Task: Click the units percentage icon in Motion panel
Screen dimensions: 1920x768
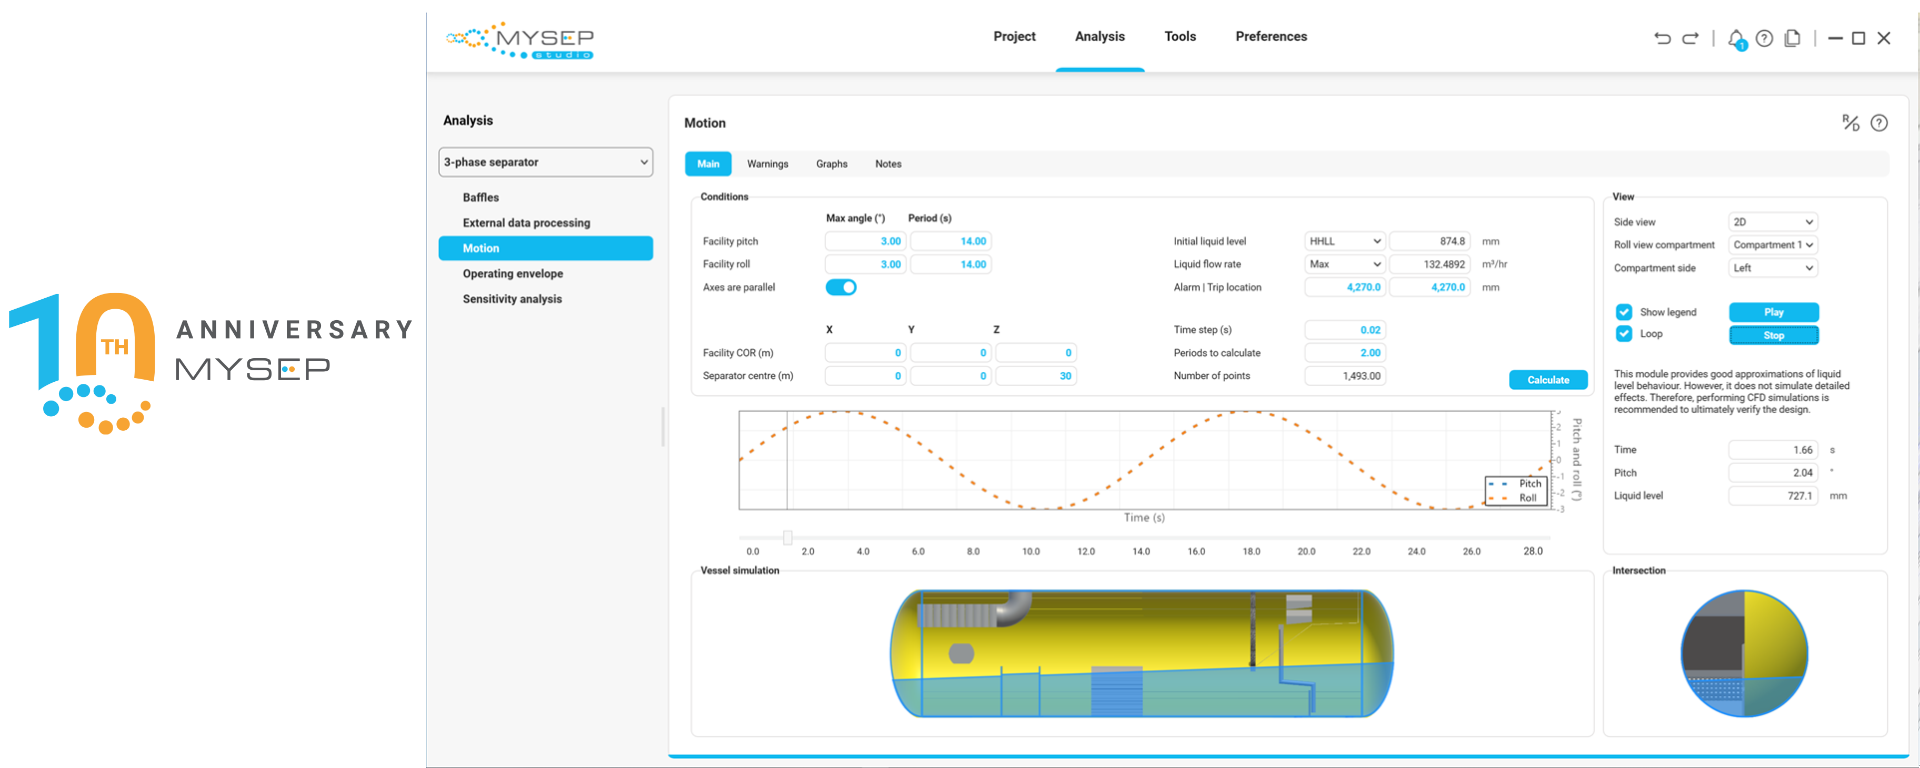Action: pyautogui.click(x=1851, y=123)
